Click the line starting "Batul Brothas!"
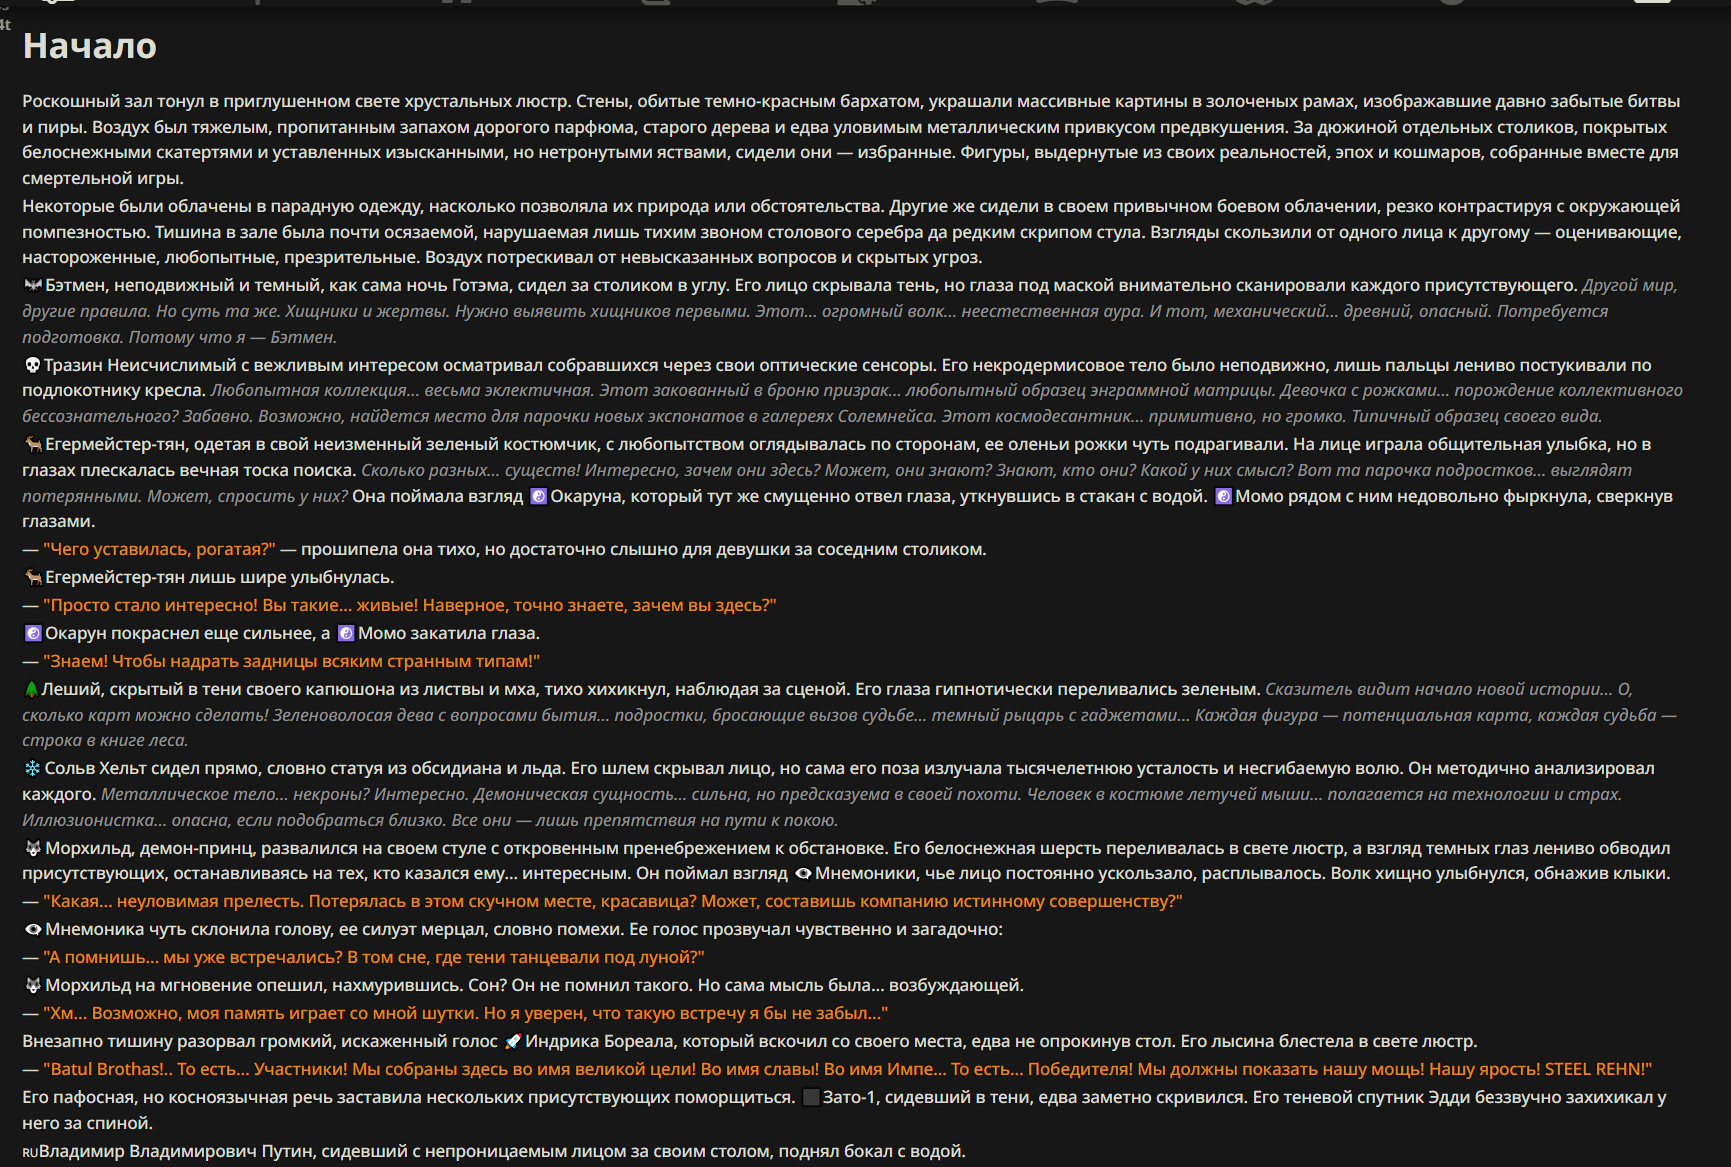The width and height of the screenshot is (1731, 1167). tap(848, 1069)
